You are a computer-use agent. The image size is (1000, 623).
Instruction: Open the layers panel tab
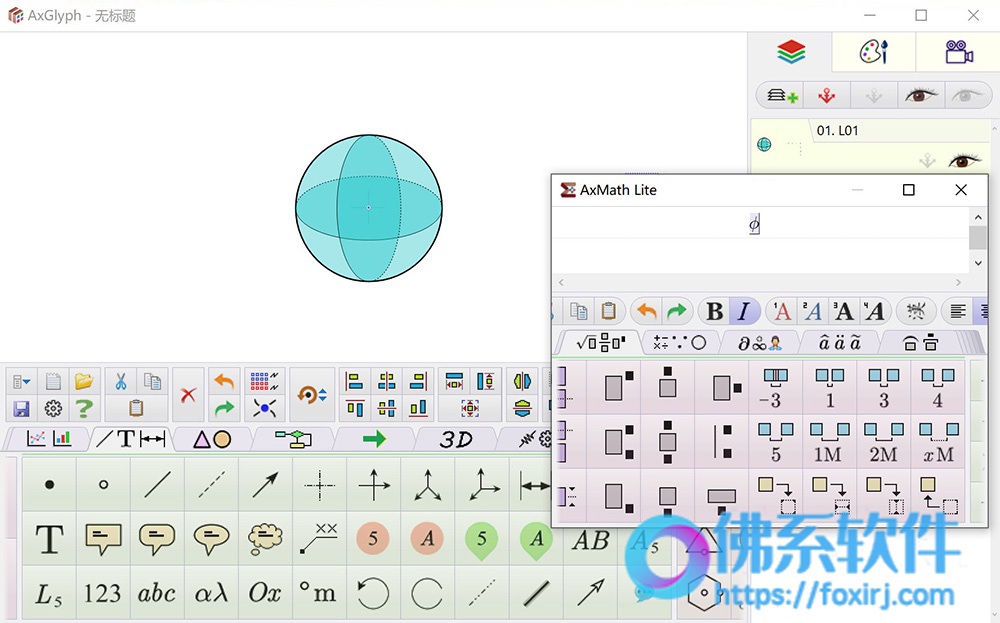791,52
